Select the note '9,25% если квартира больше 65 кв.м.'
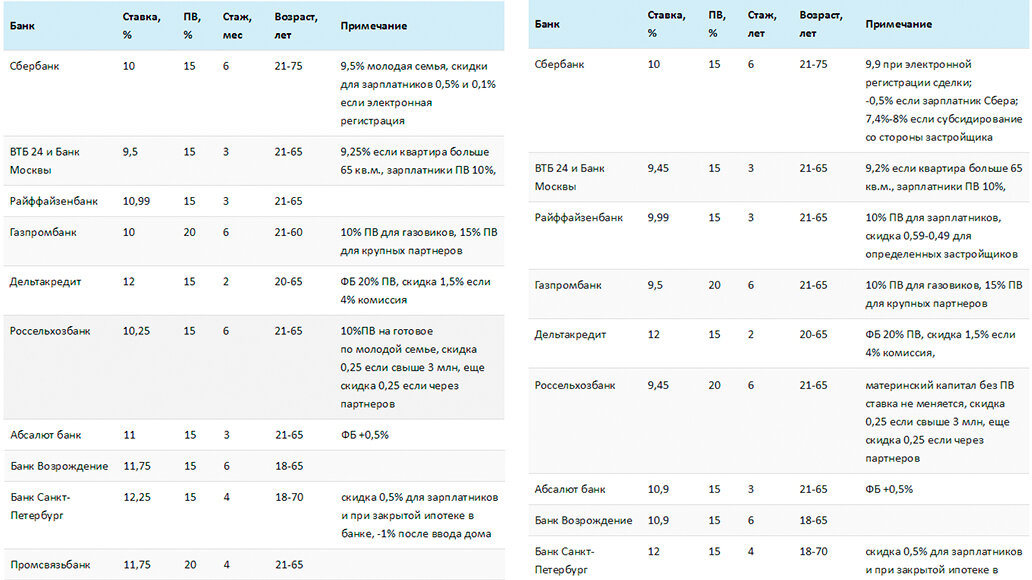This screenshot has width=1032, height=580. click(x=418, y=161)
